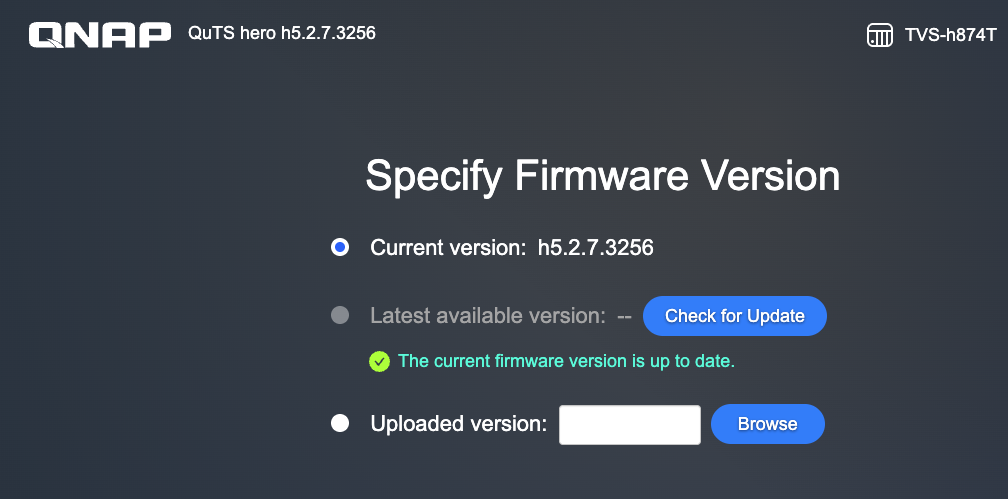Viewport: 1008px width, 499px height.
Task: Click the NAS device icon beside TVS-h874T
Action: coord(879,37)
